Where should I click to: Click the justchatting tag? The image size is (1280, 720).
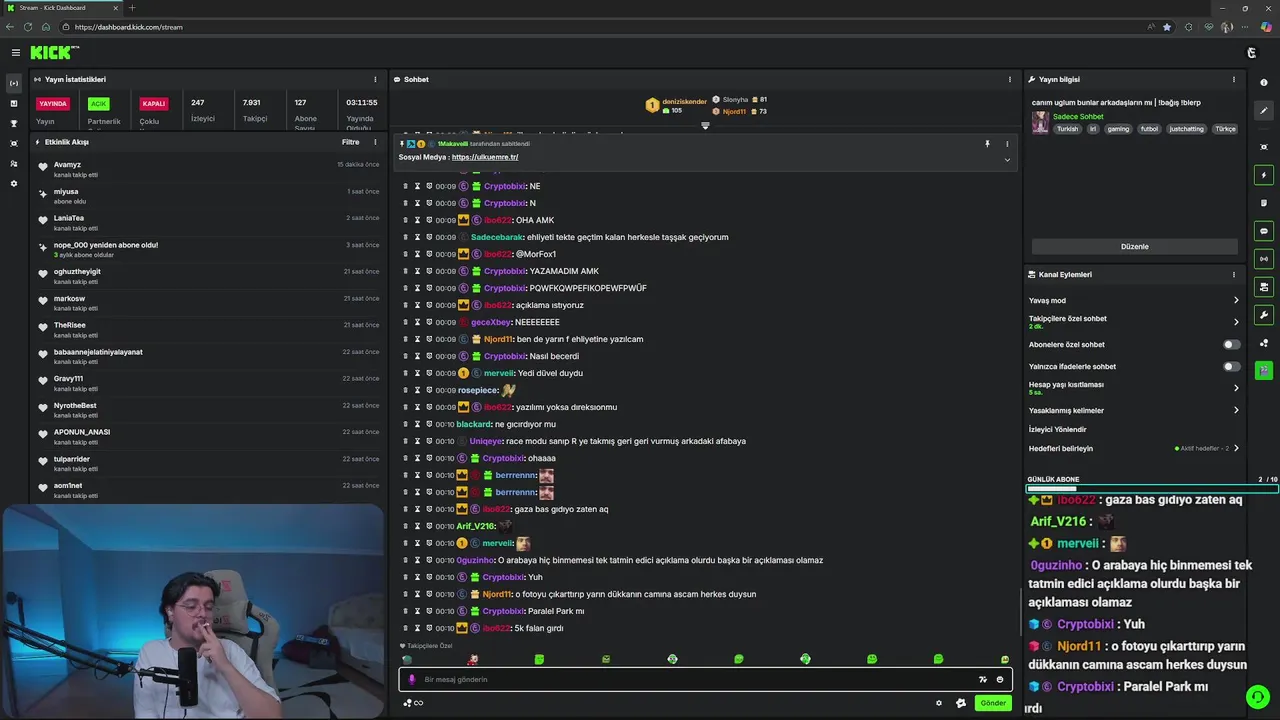[1187, 129]
